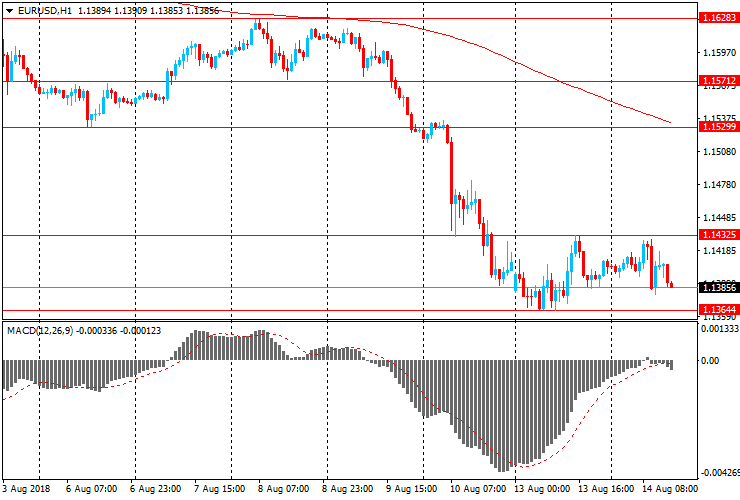The image size is (740, 500).
Task: Click the 8 Aug 07:00 time label
Action: (x=283, y=488)
